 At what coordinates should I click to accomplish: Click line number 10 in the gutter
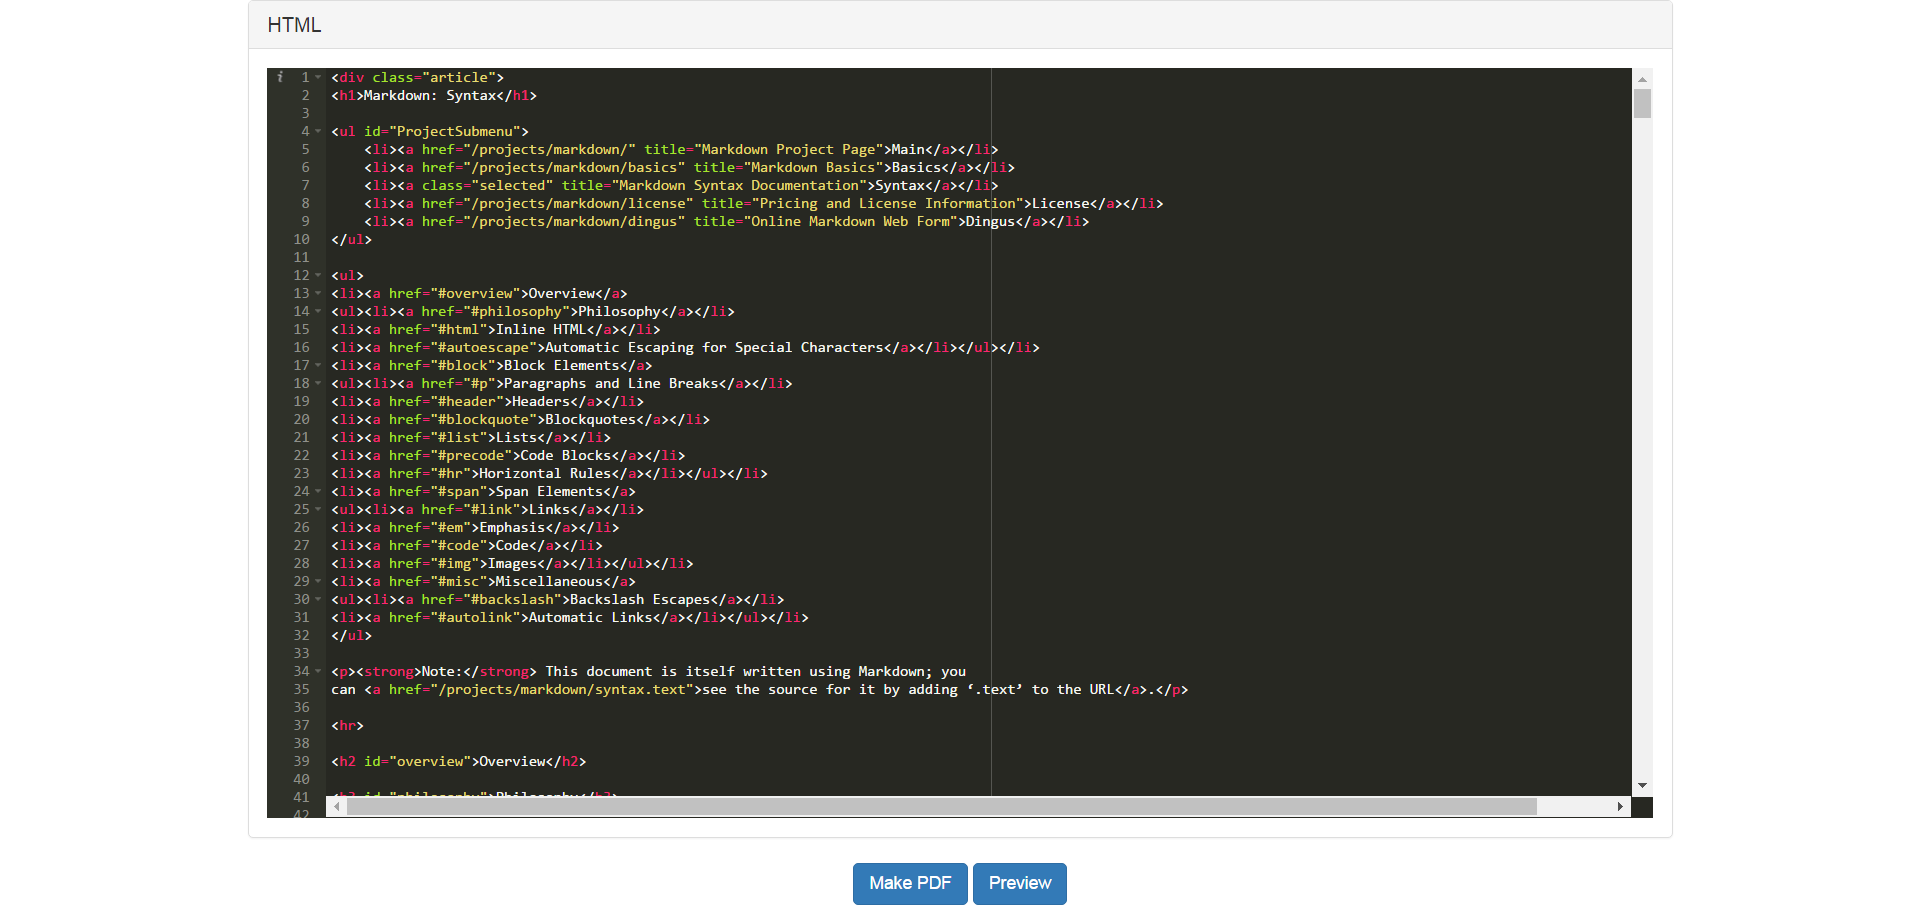(301, 239)
